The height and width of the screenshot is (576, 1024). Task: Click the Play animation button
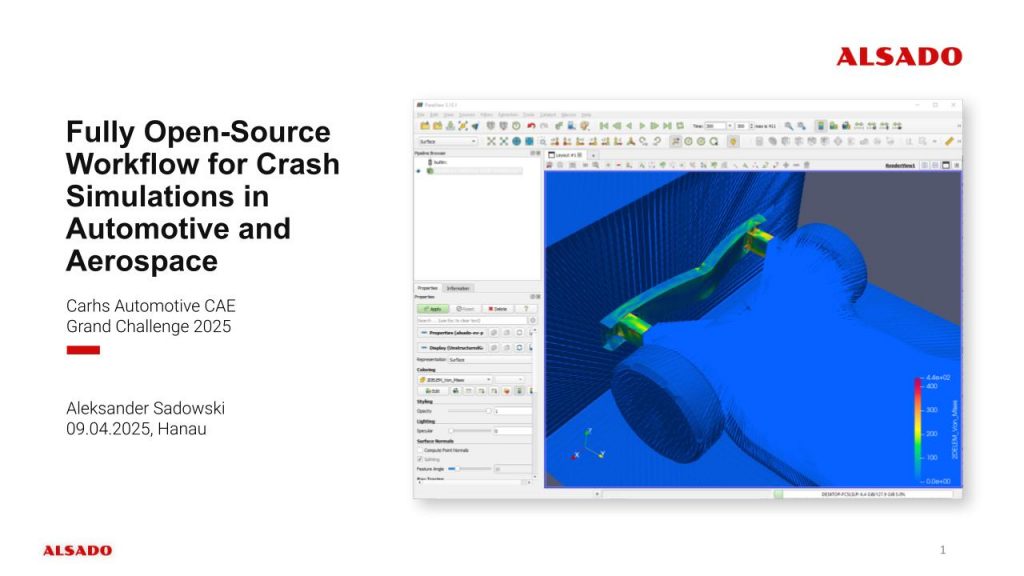click(x=642, y=126)
